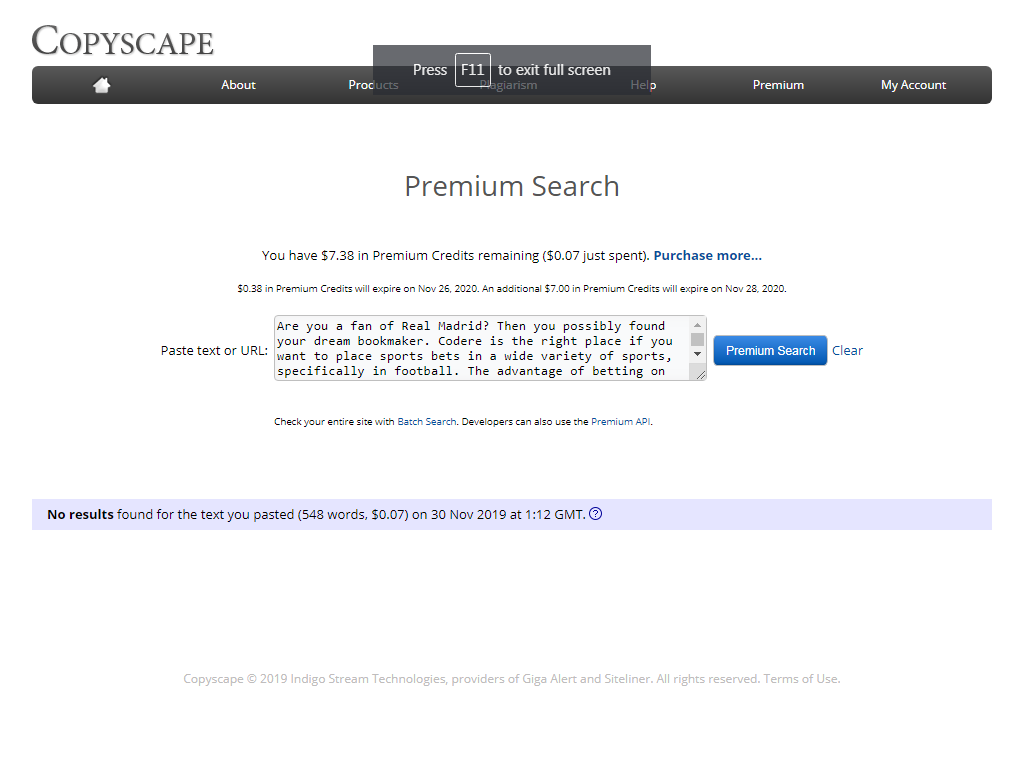Open My Account menu
Screen dimensions: 1024x768
click(913, 85)
